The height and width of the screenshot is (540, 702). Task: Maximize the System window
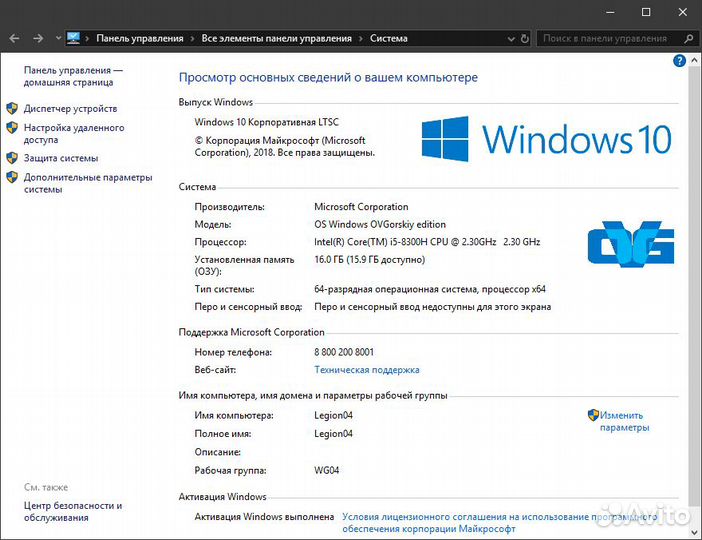pos(646,12)
